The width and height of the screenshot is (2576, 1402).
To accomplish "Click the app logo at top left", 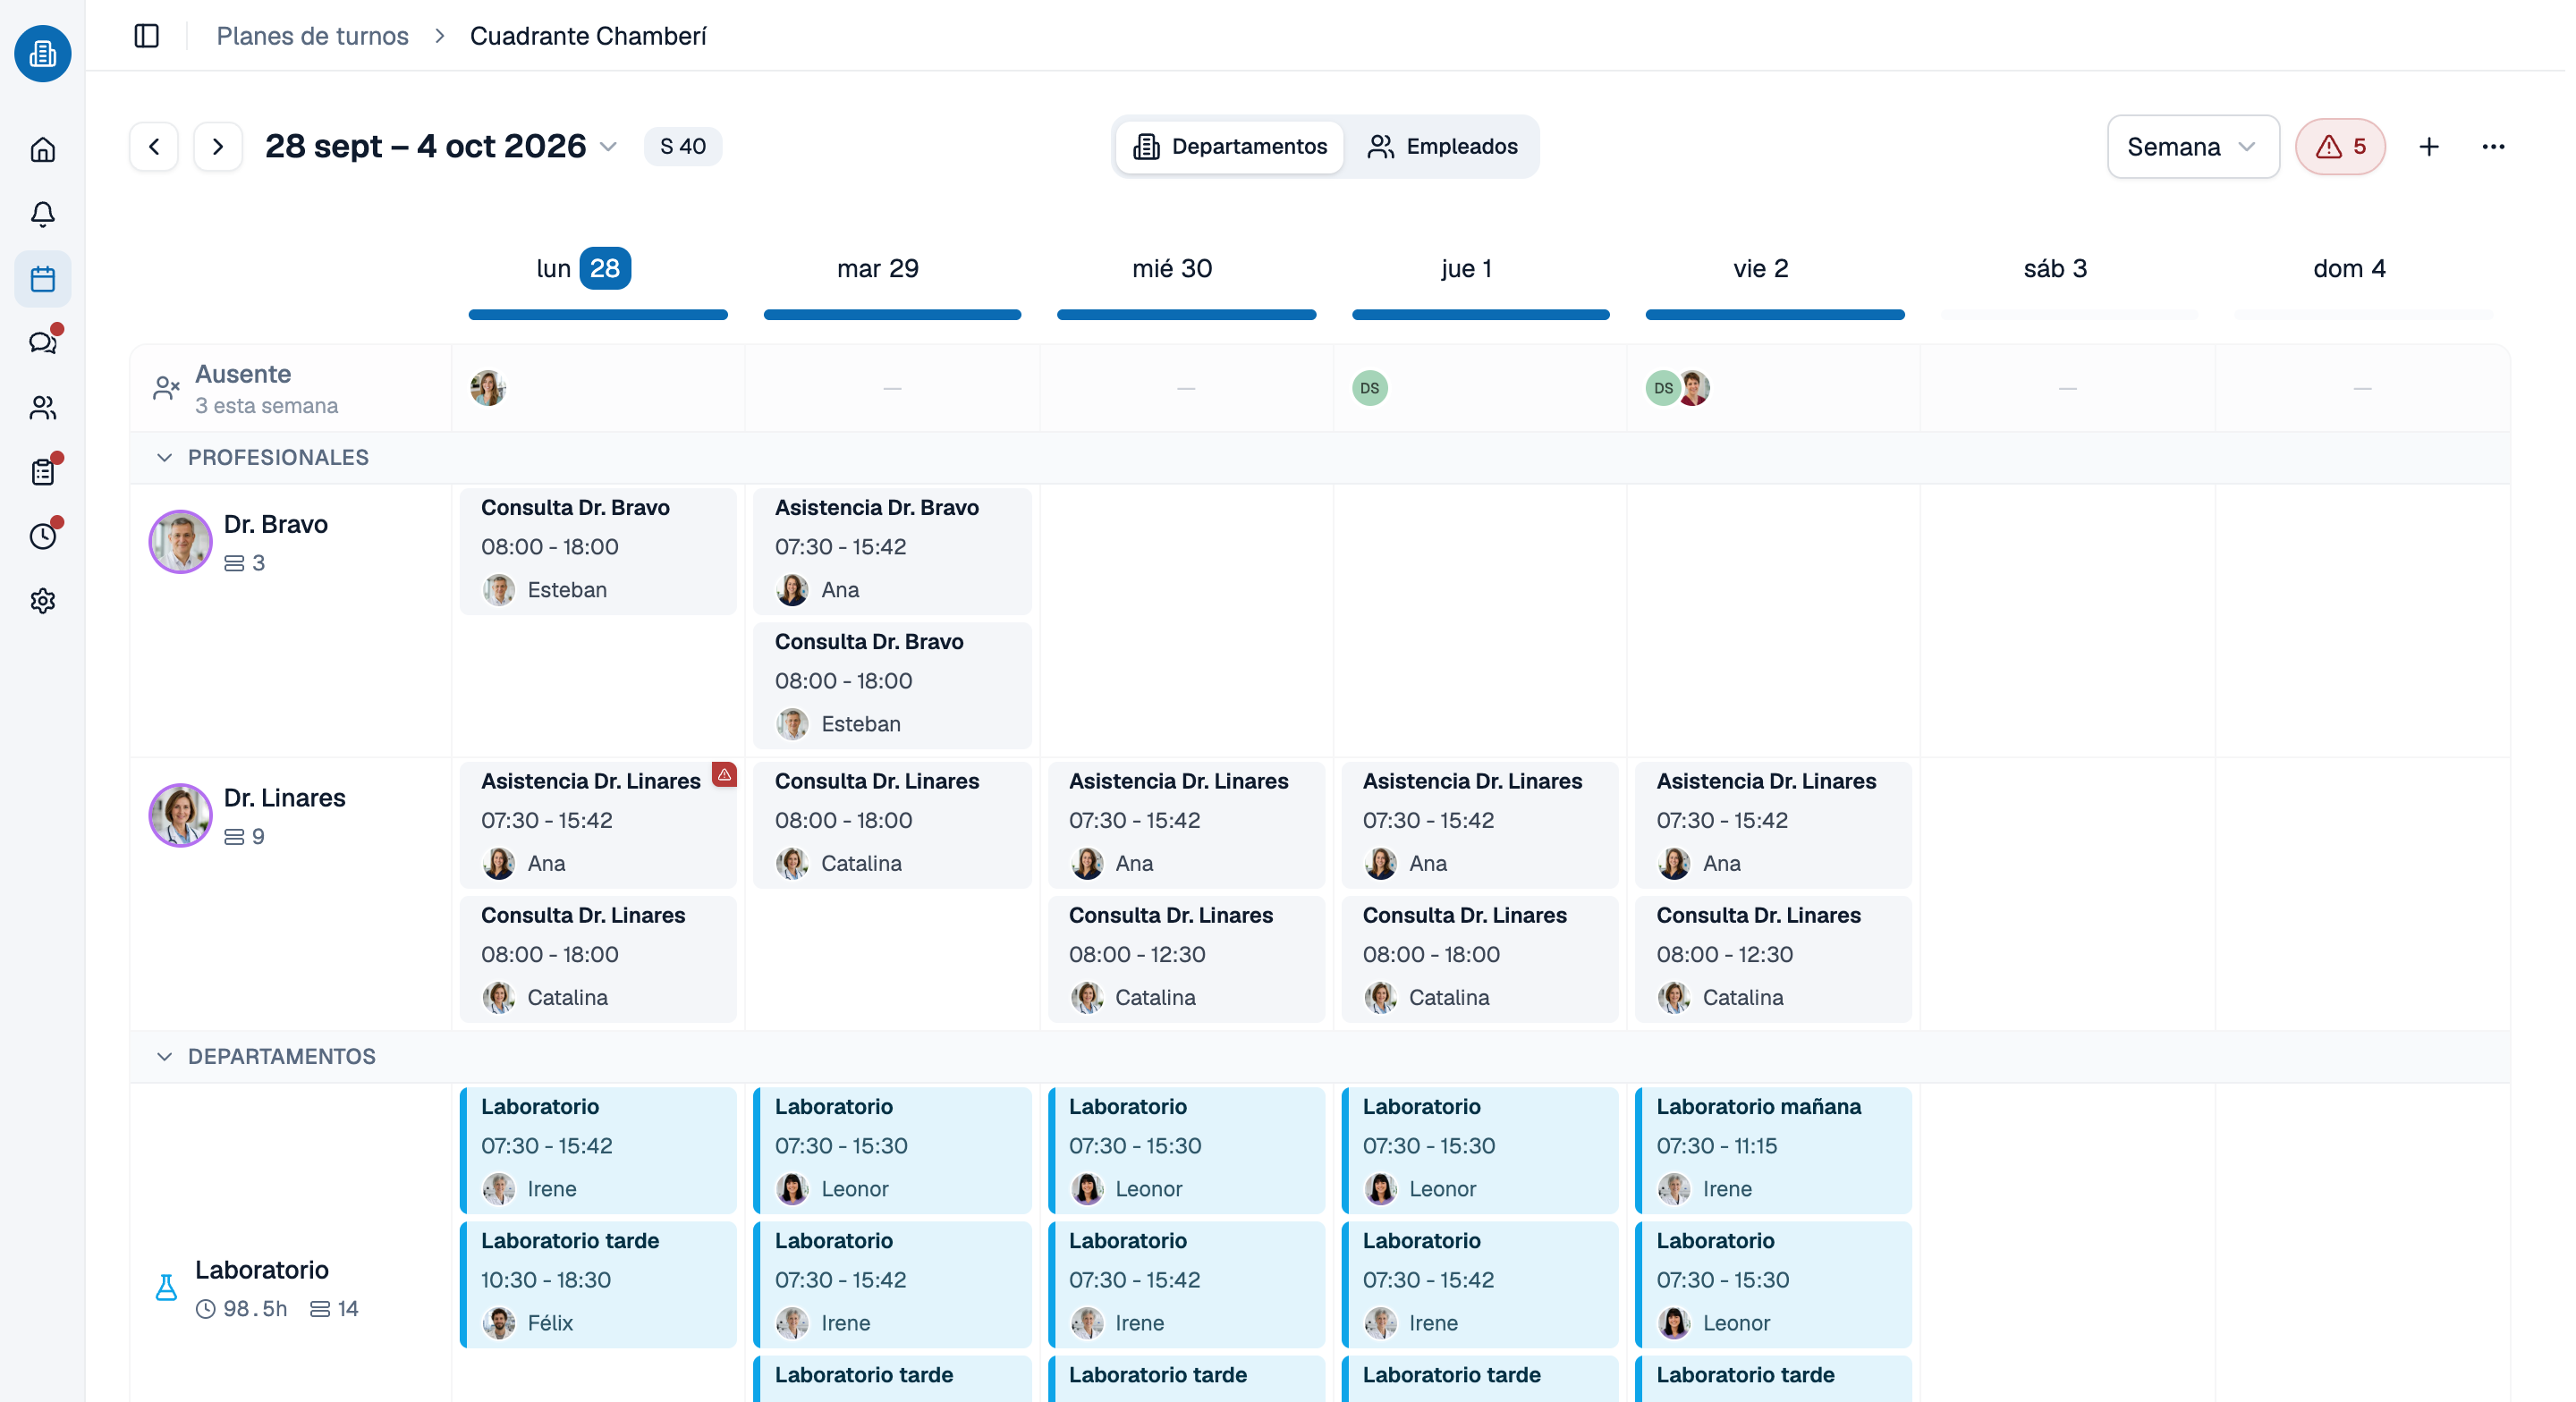I will pyautogui.click(x=42, y=54).
